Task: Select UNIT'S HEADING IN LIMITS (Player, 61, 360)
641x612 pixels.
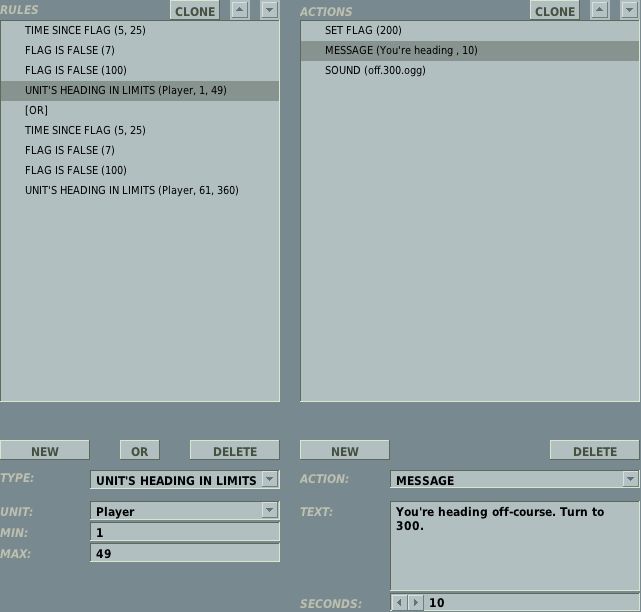Action: (x=140, y=191)
